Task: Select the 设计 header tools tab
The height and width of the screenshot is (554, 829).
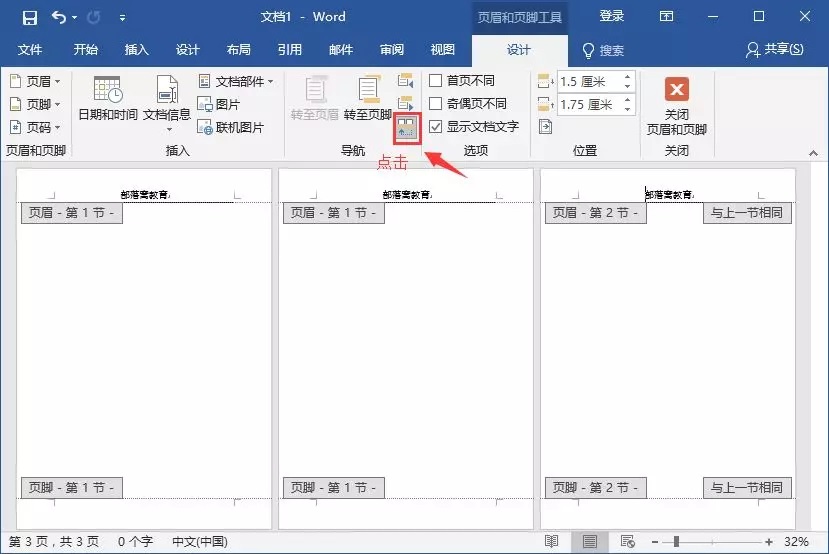Action: click(519, 50)
